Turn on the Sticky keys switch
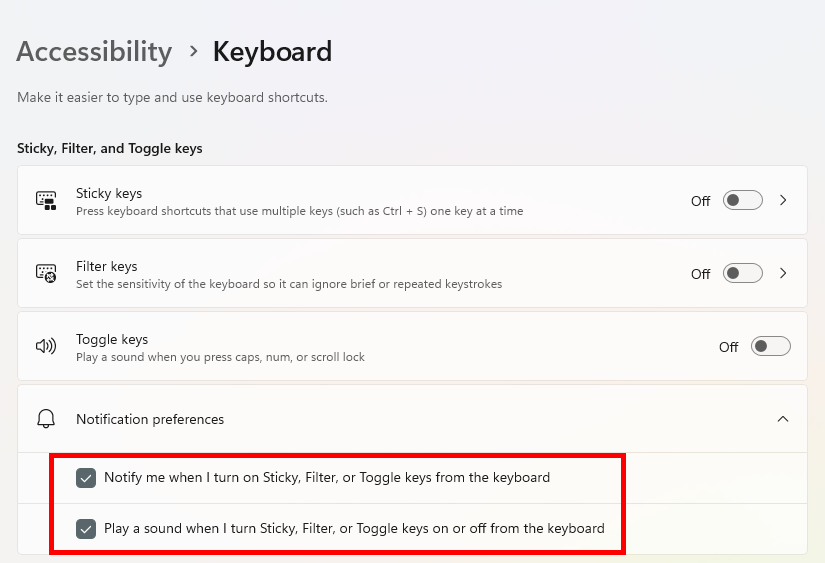825x563 pixels. click(742, 200)
